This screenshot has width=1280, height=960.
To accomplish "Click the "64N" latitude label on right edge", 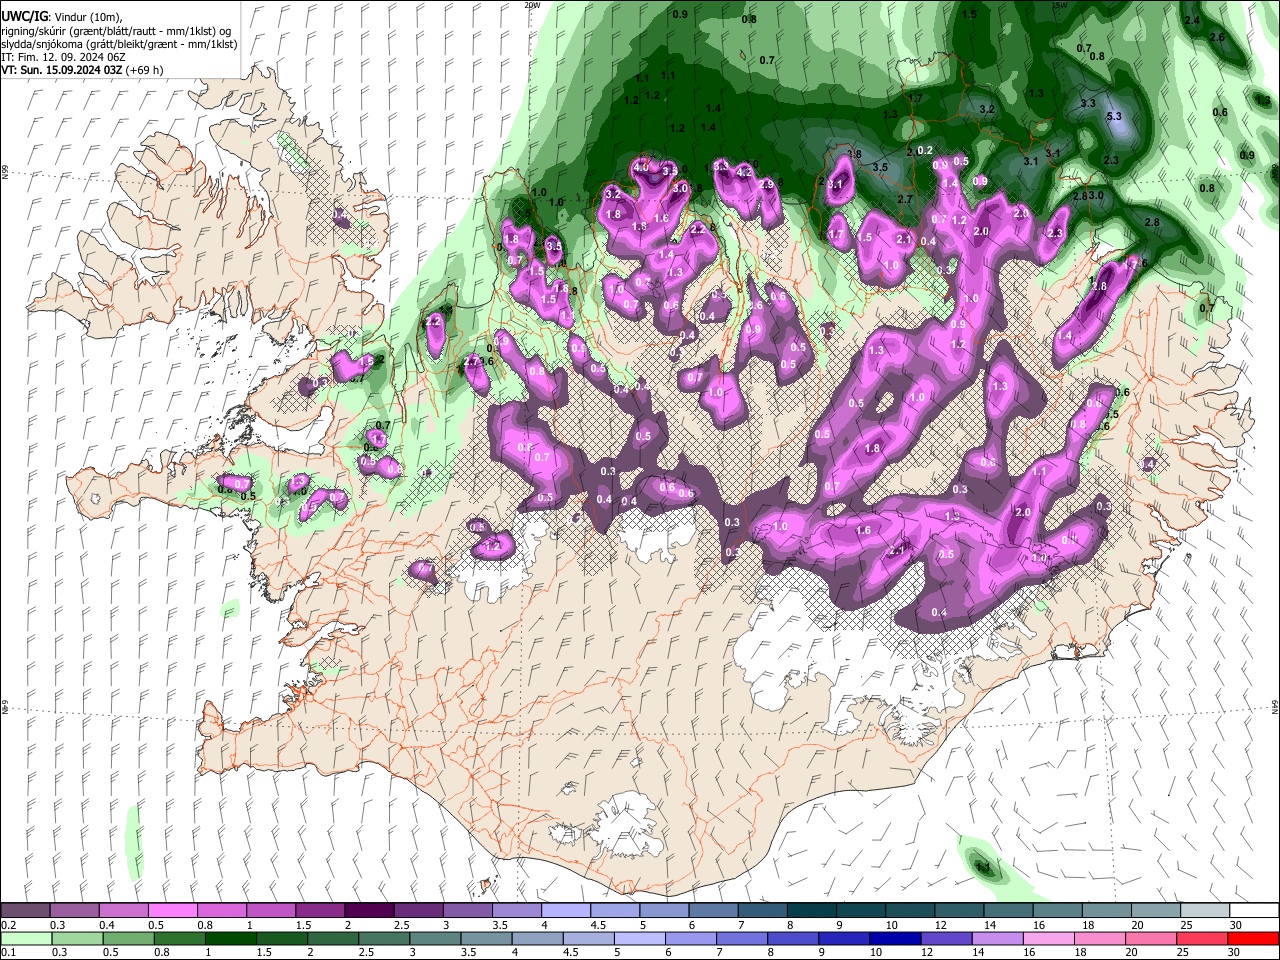I will (1275, 706).
